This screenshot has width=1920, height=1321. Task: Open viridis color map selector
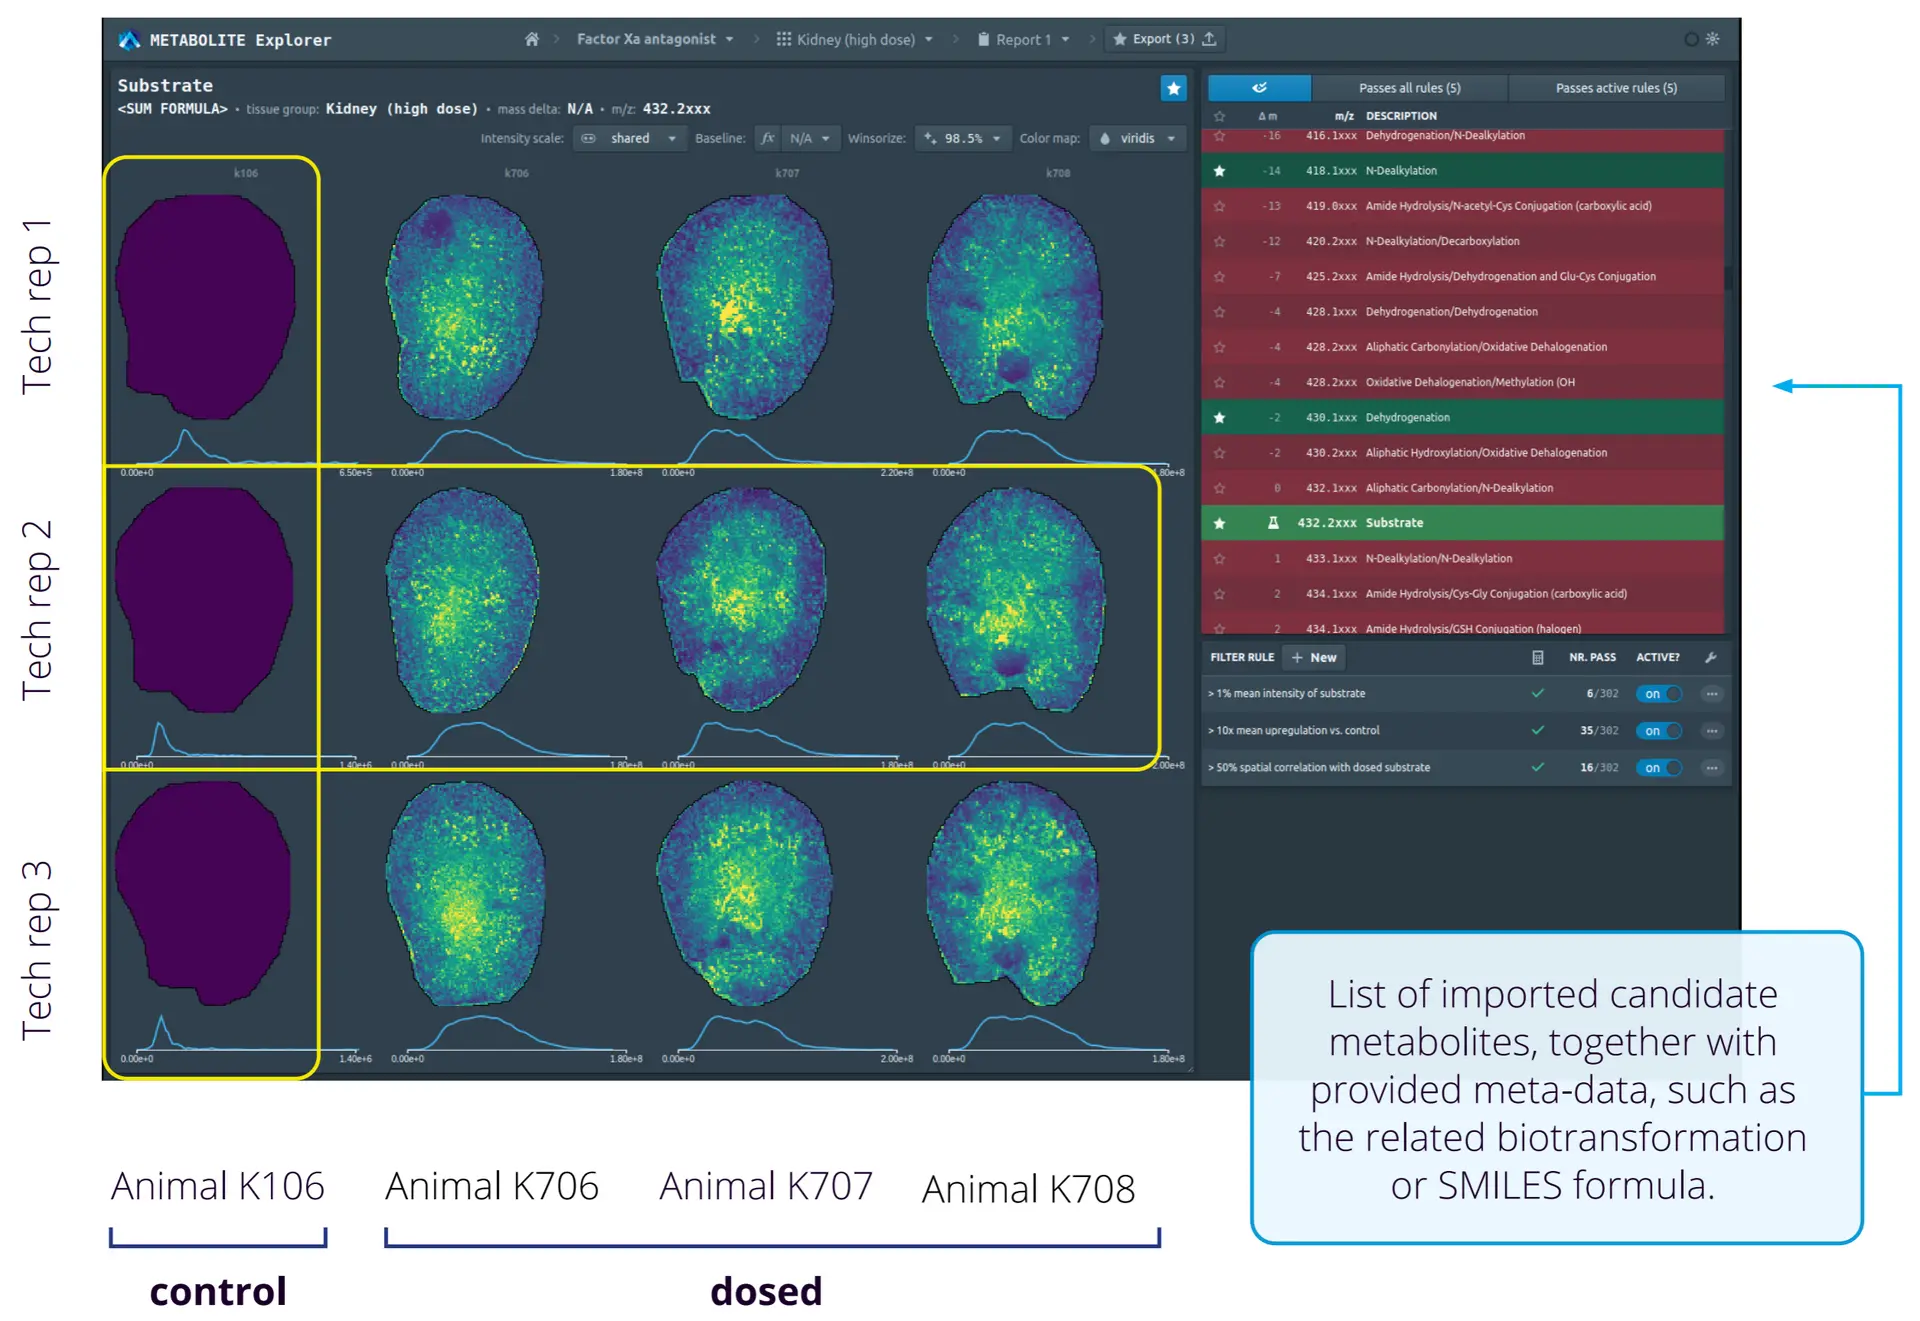1137,138
